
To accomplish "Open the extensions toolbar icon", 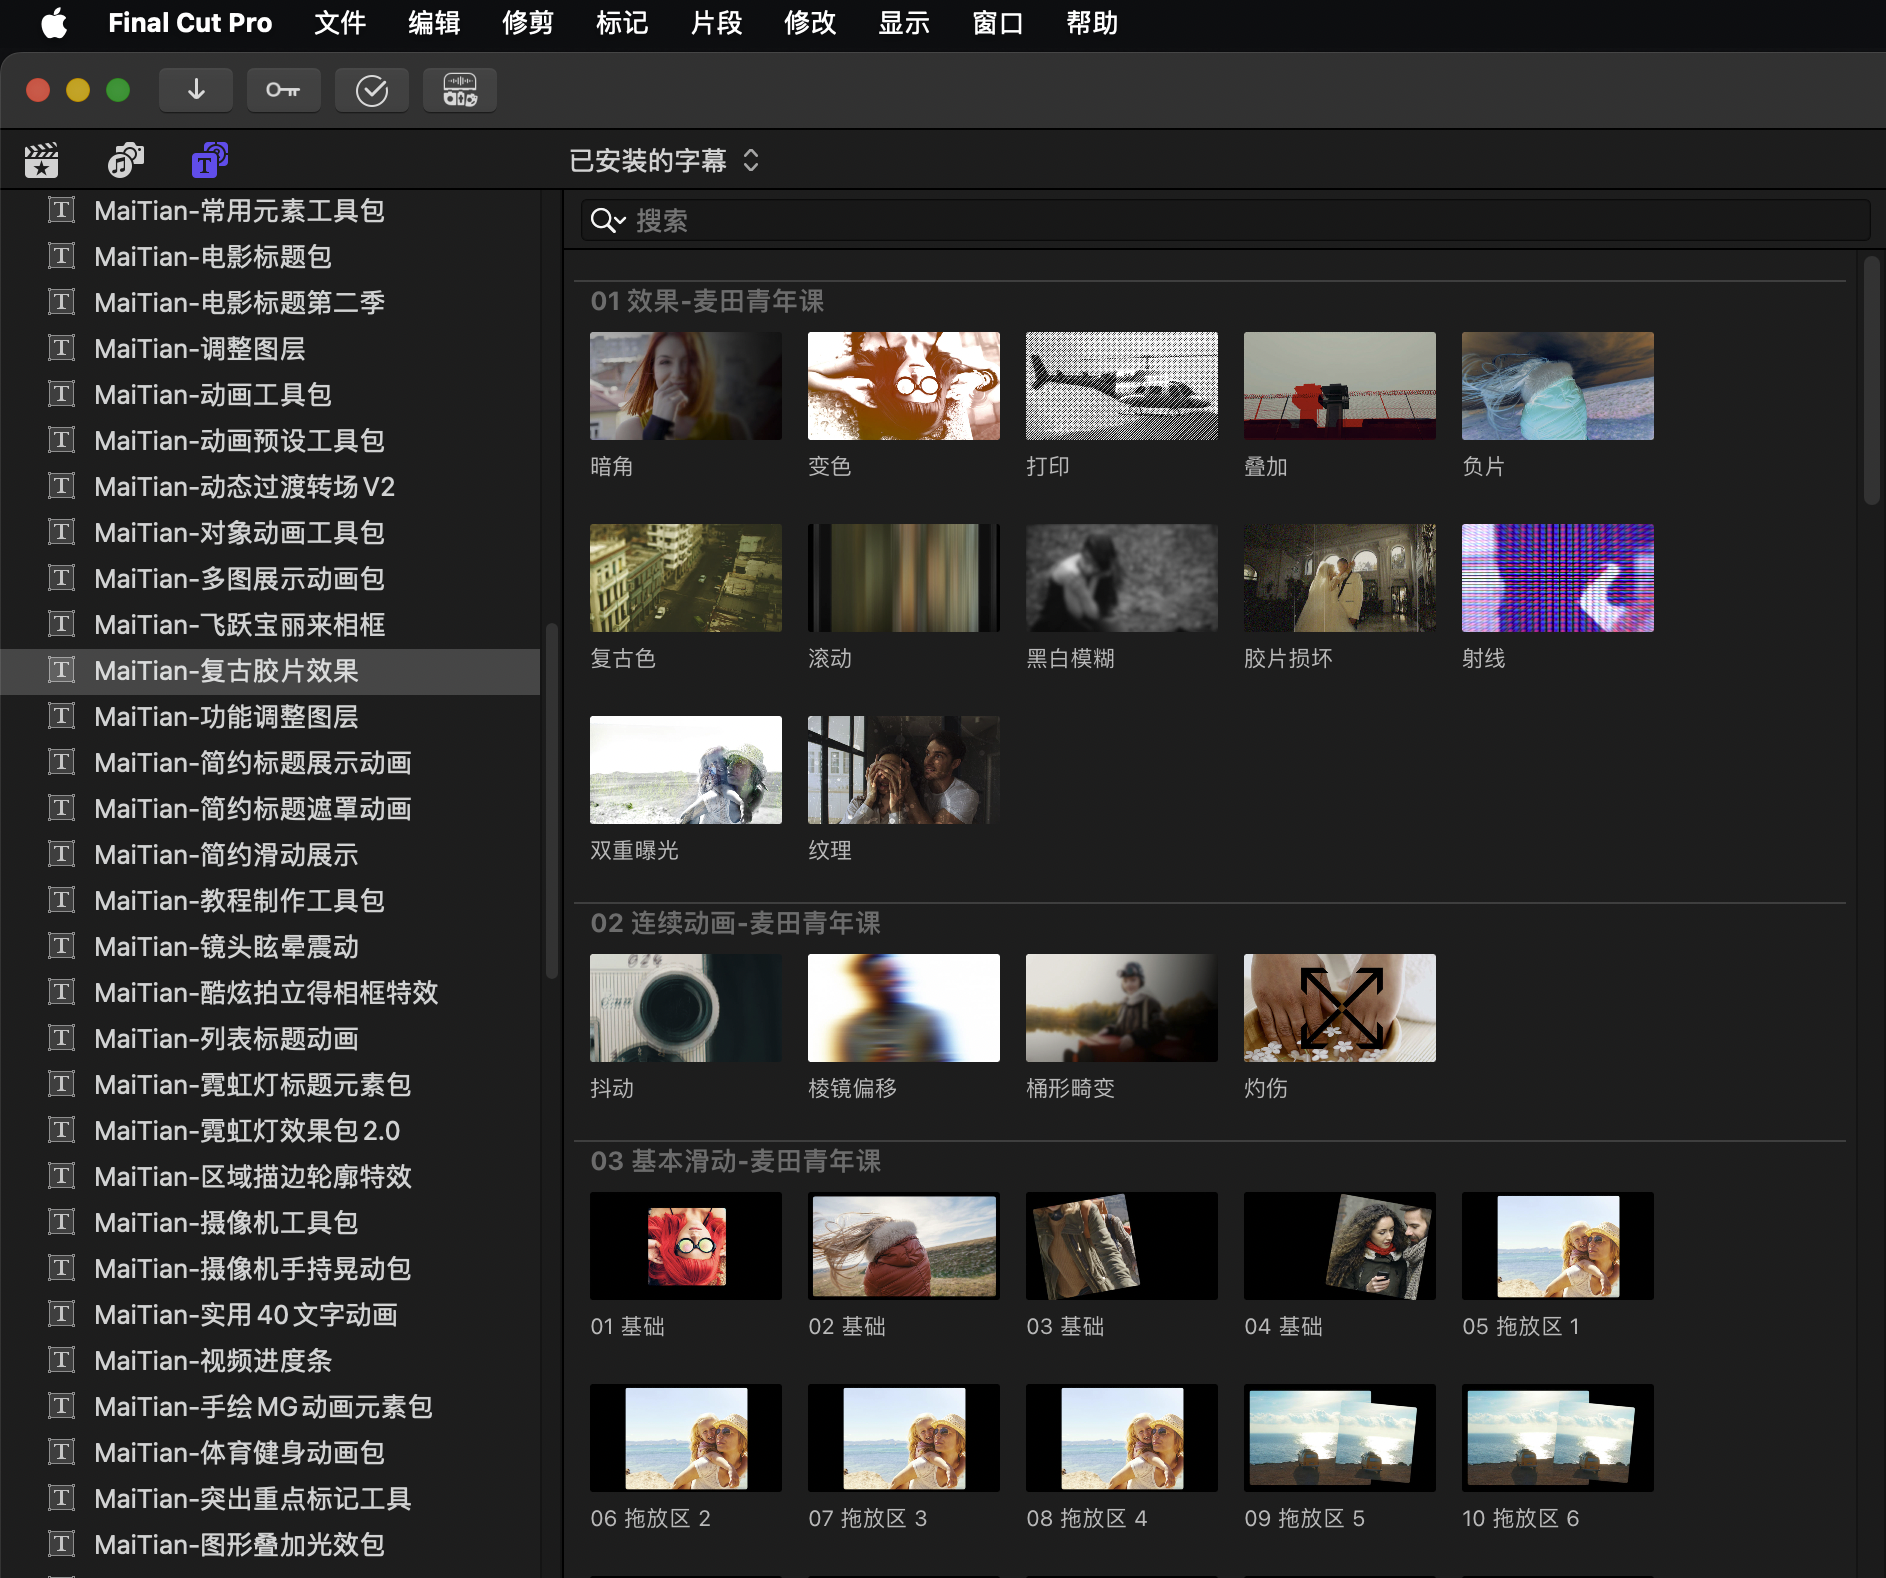I will point(460,90).
